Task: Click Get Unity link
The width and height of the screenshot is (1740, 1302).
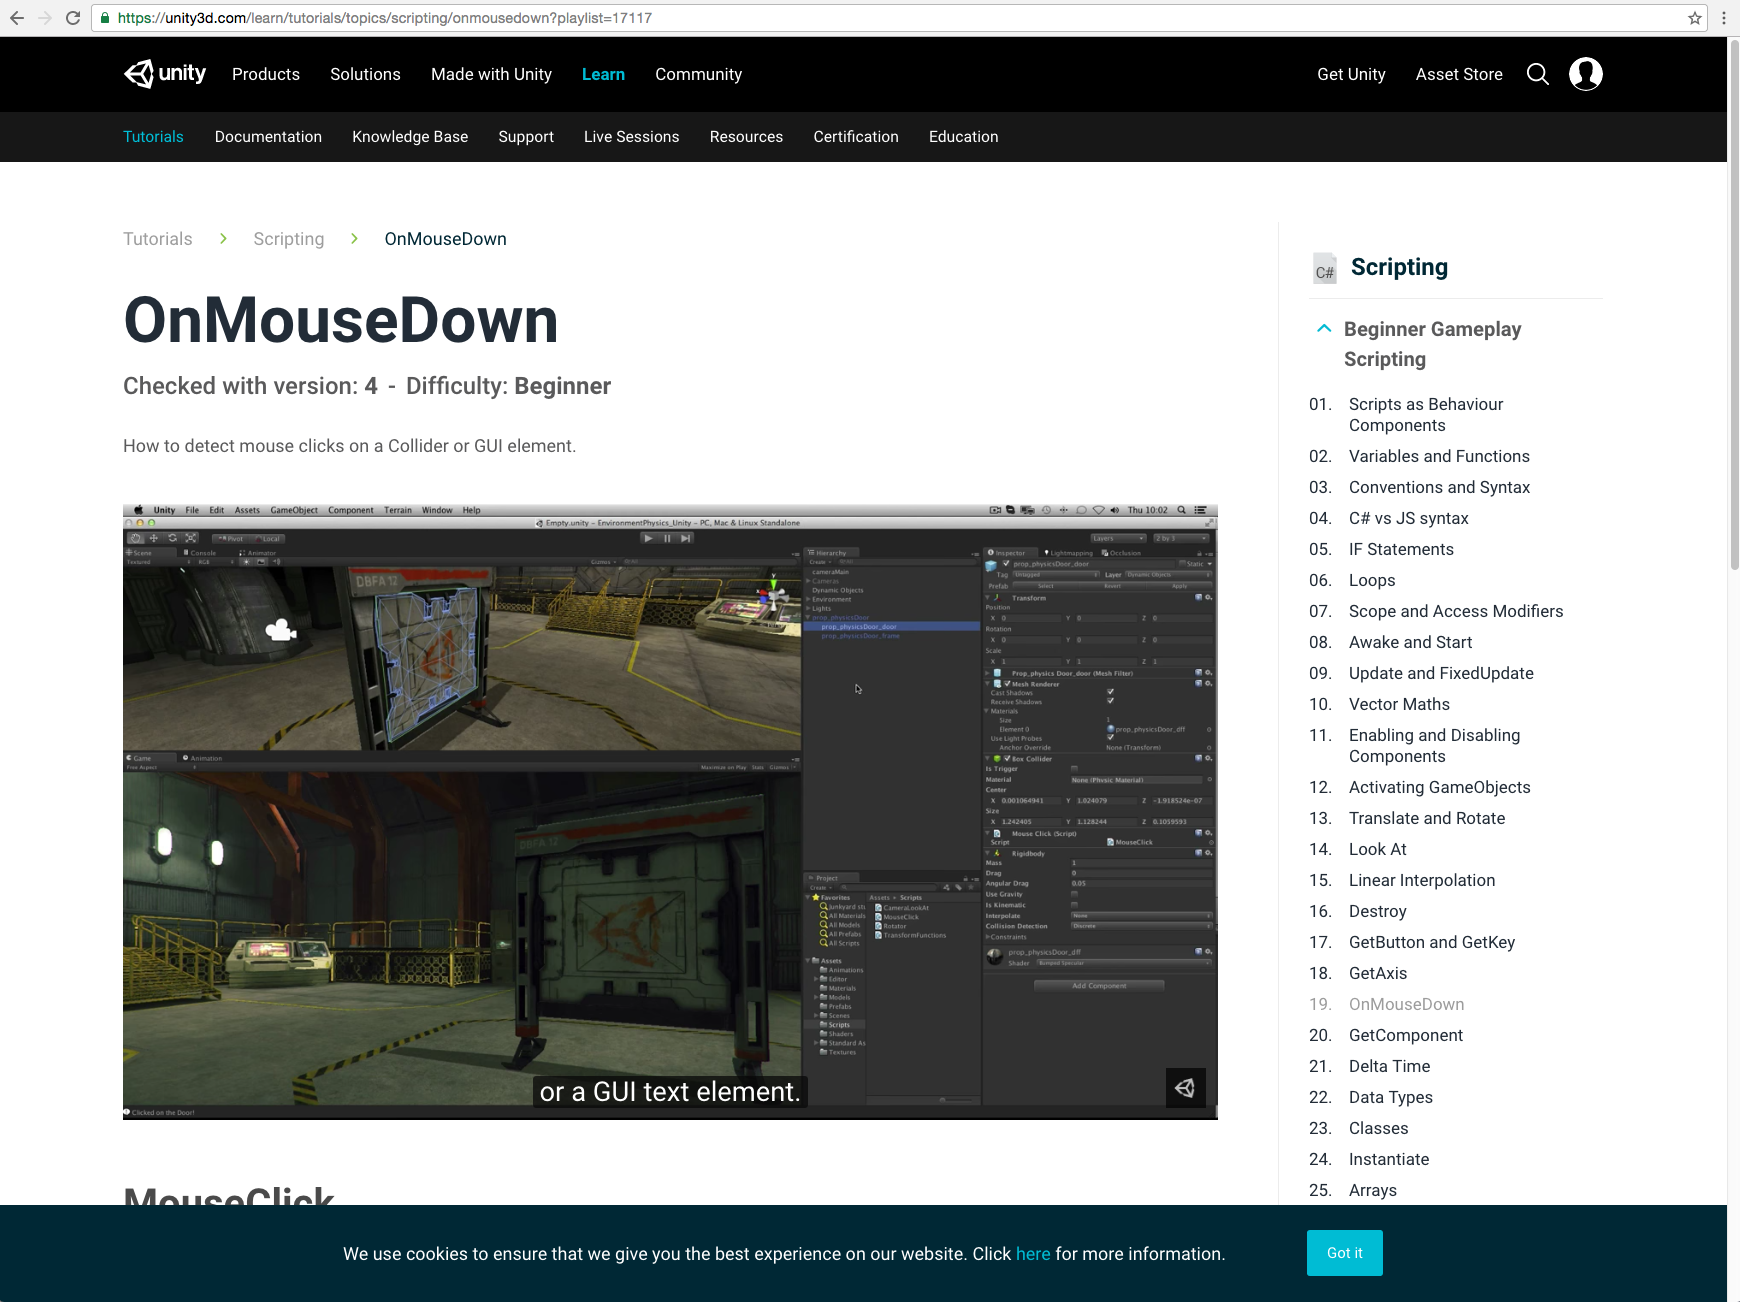Action: coord(1351,74)
